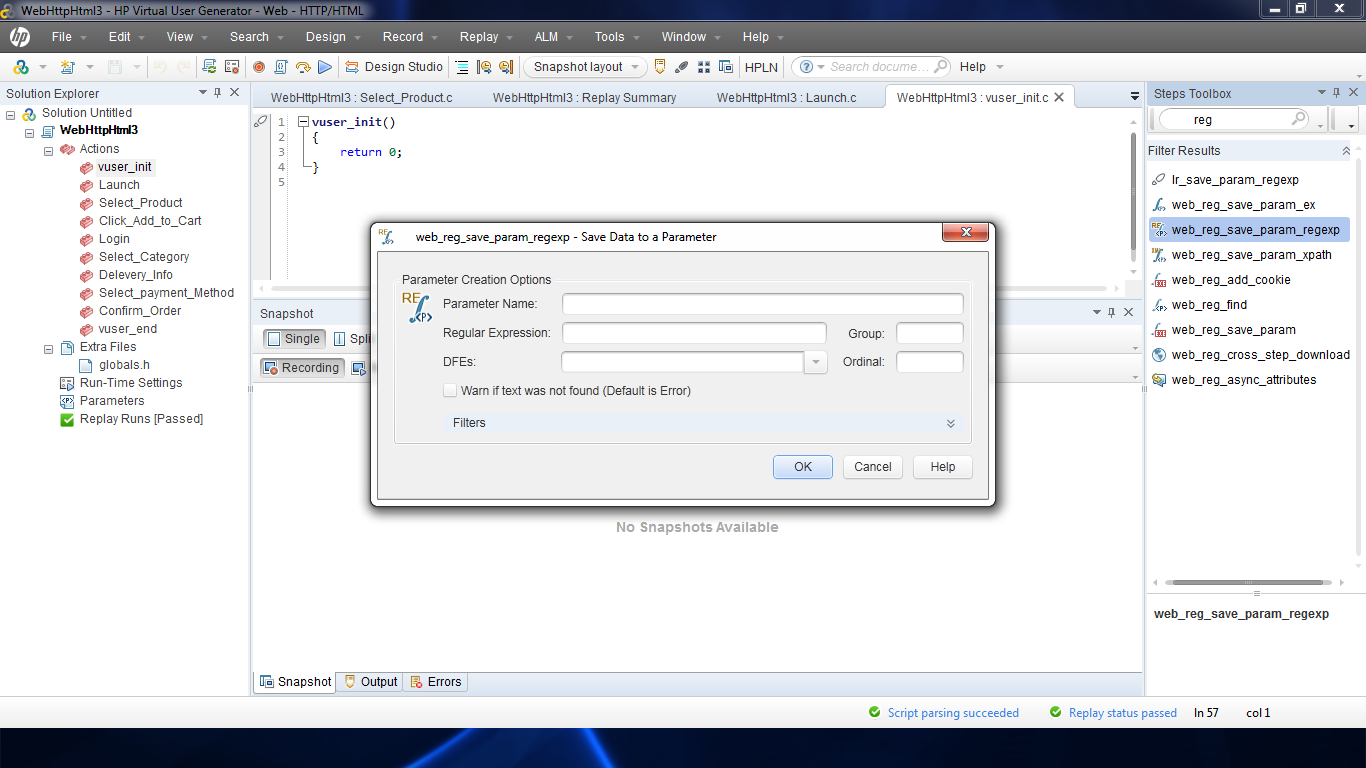Image resolution: width=1366 pixels, height=768 pixels.
Task: Collapse the Extra Files tree node
Action: coord(48,348)
